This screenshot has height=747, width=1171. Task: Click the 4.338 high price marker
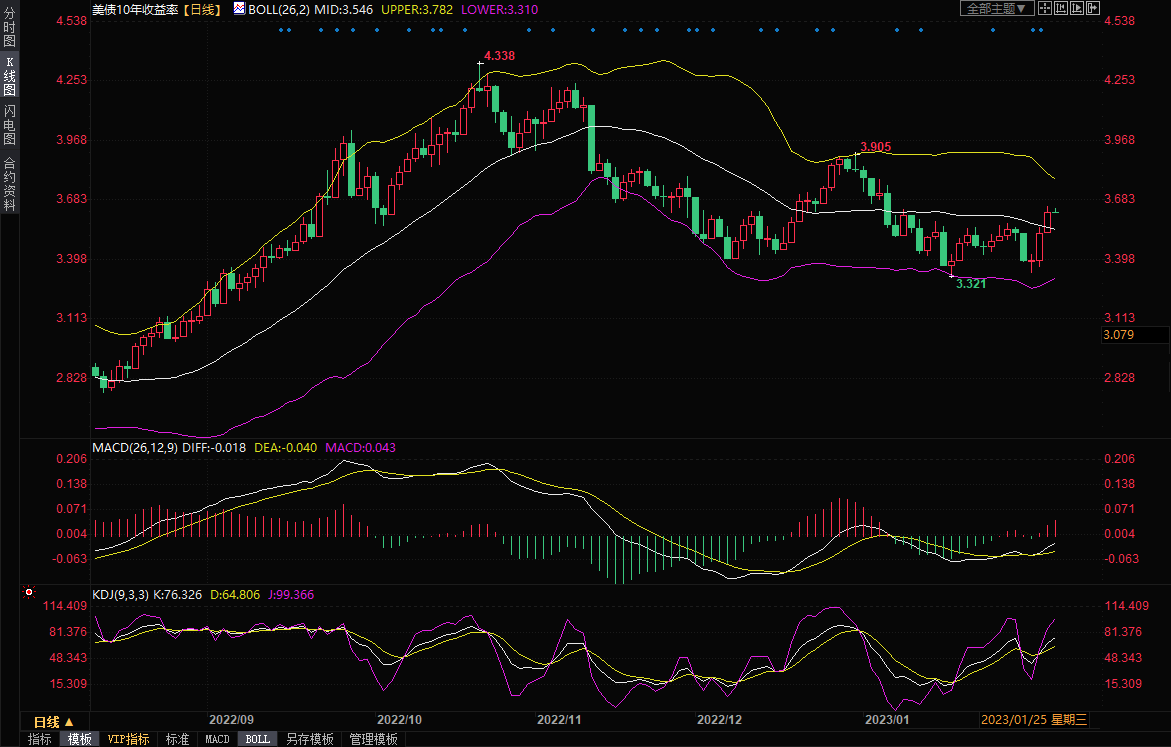click(x=498, y=56)
